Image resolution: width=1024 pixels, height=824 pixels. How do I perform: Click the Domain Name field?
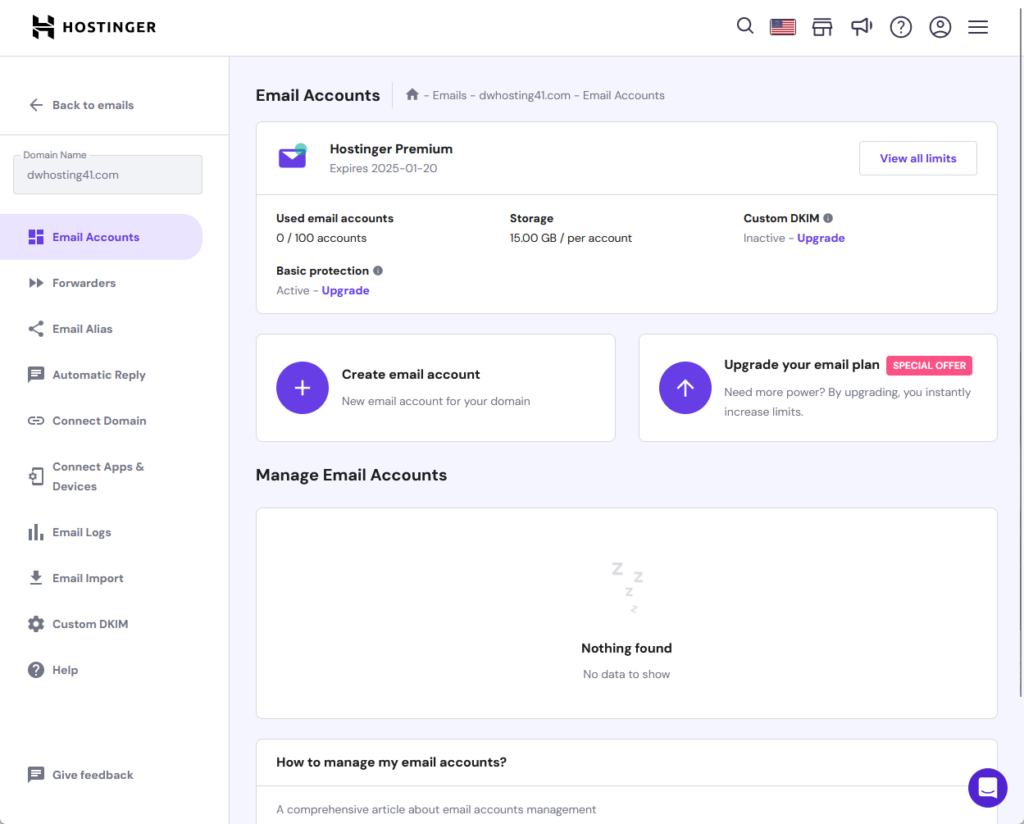click(108, 175)
